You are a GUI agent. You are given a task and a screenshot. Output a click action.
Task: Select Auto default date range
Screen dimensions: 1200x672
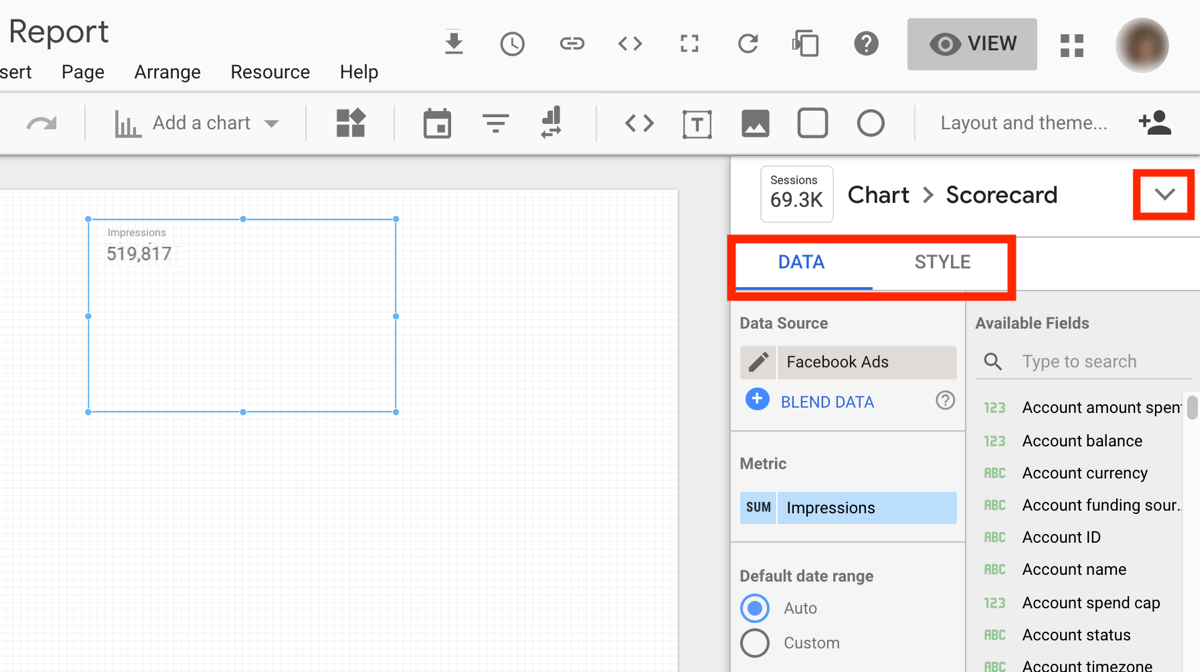[x=755, y=608]
